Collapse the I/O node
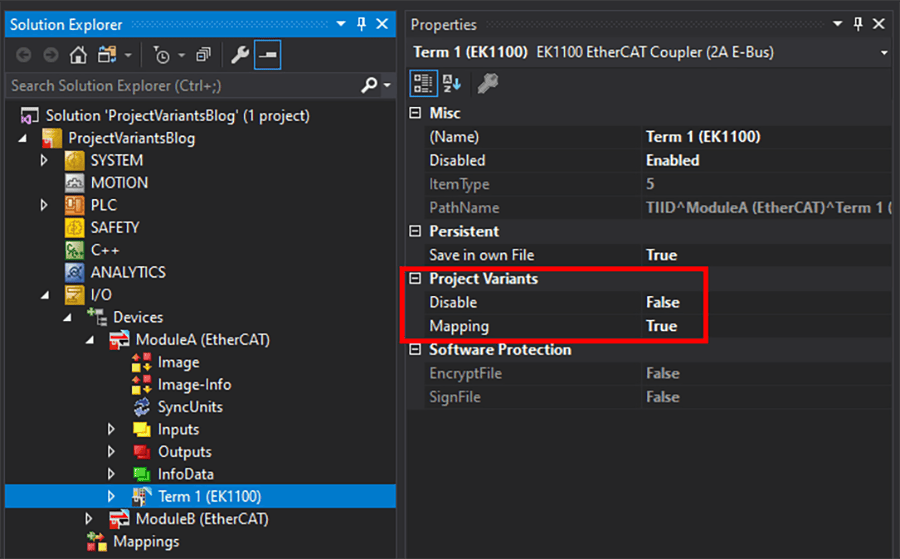The image size is (900, 559). point(45,295)
